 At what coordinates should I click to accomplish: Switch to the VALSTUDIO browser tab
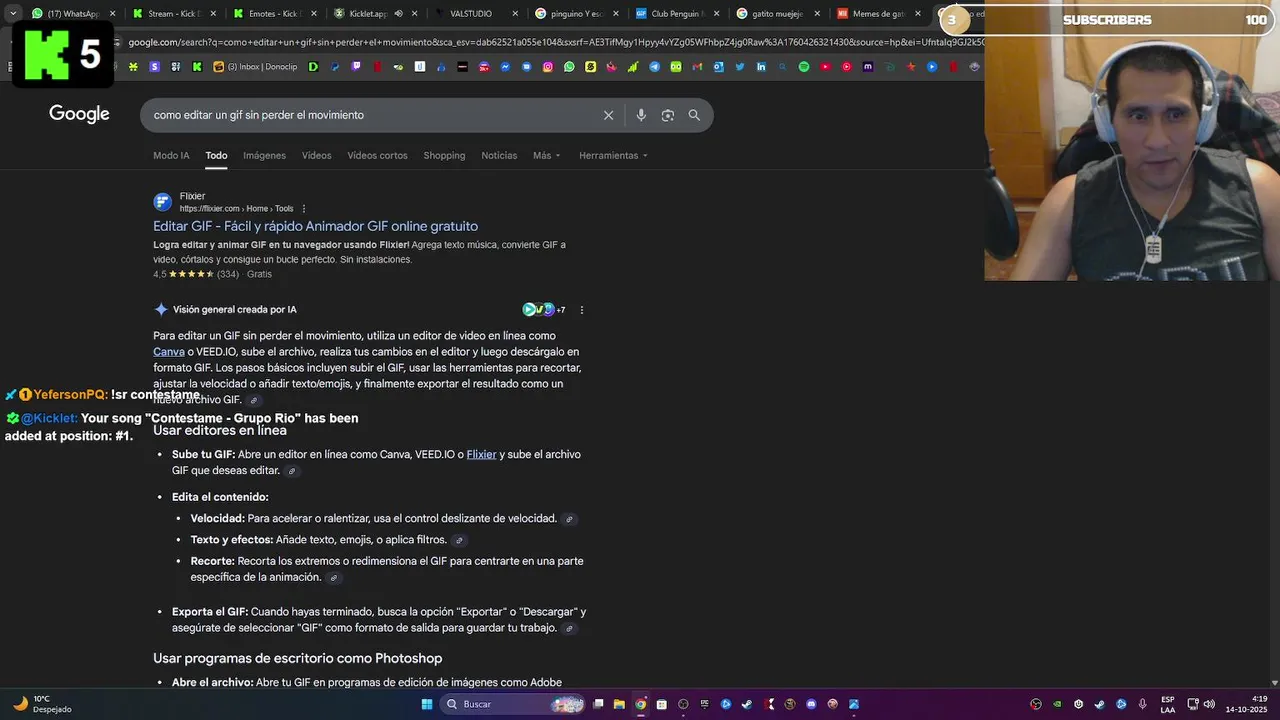tap(477, 14)
